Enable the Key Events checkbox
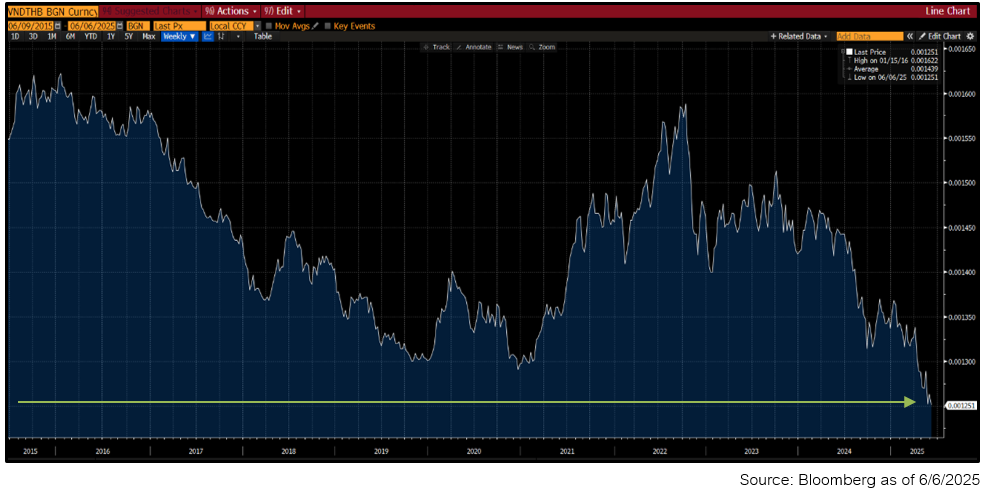The image size is (981, 494). pos(328,25)
